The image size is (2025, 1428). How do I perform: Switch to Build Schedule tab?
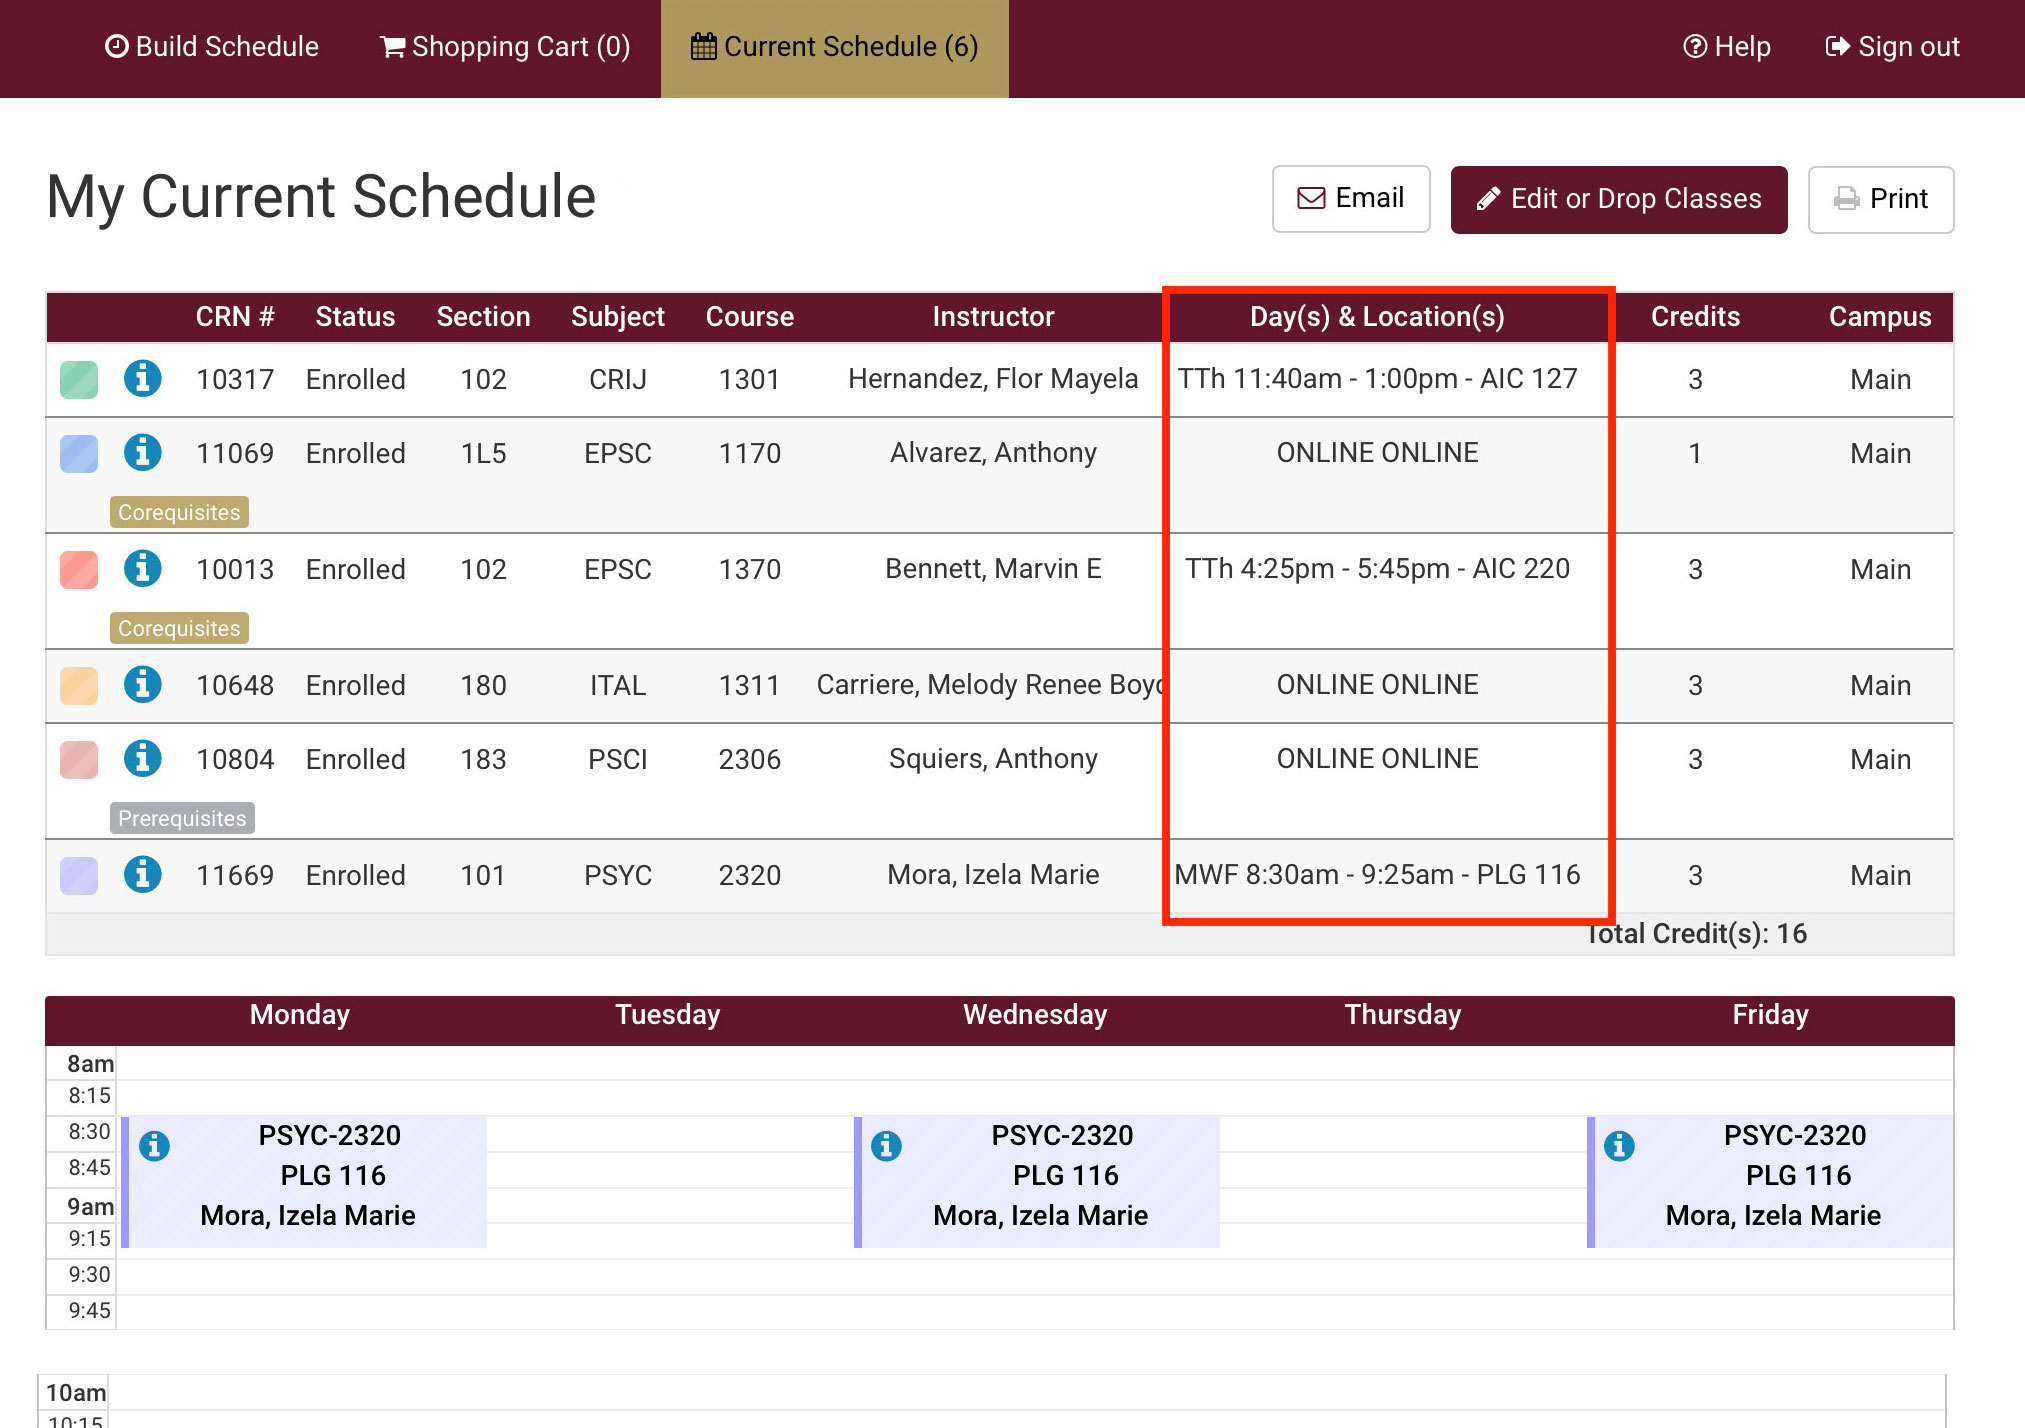click(x=212, y=47)
